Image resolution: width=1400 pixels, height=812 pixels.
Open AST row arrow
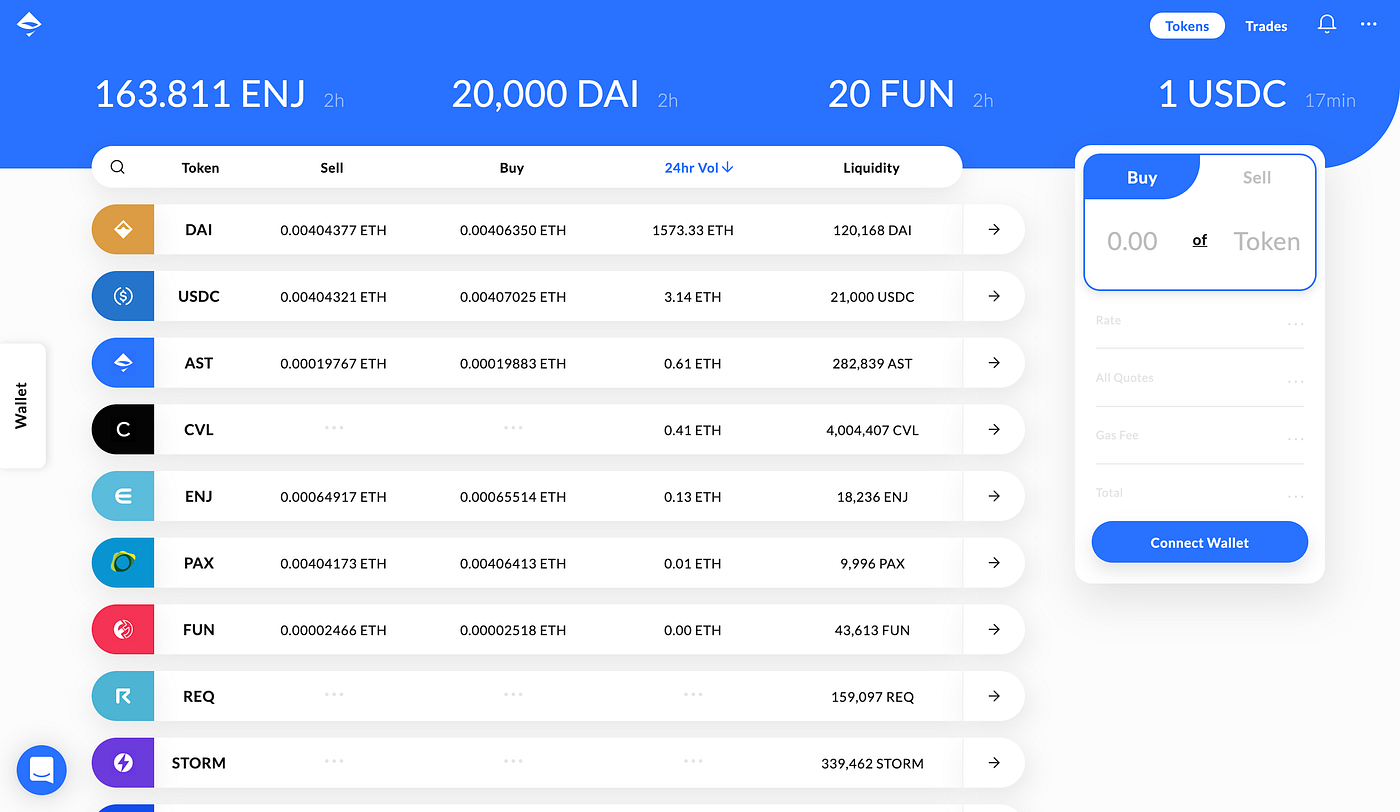pos(994,363)
